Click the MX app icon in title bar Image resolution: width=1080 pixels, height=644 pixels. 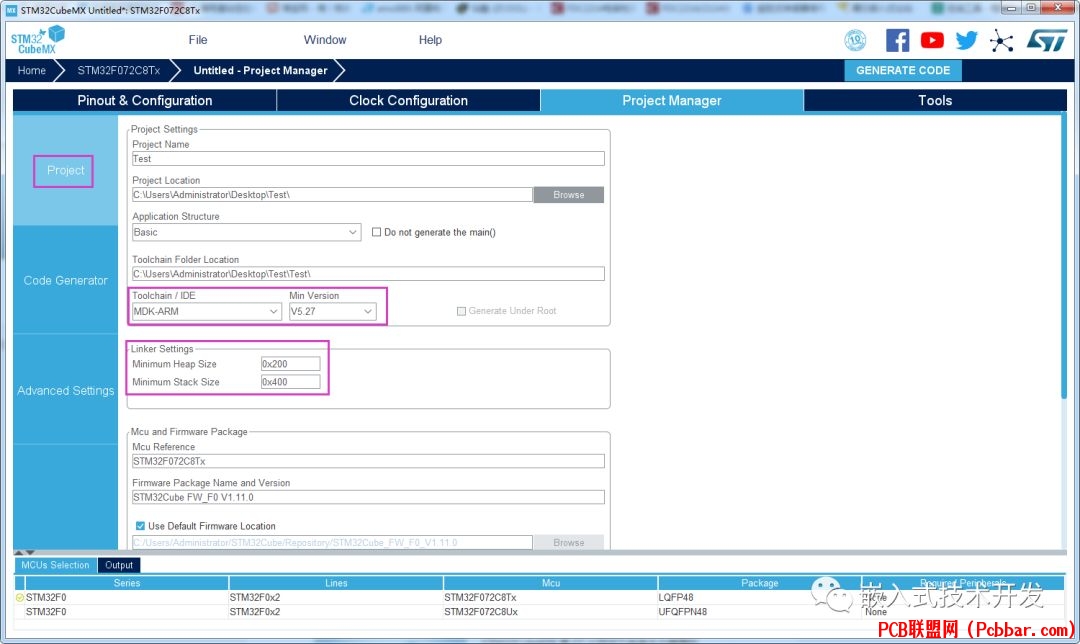pos(11,10)
